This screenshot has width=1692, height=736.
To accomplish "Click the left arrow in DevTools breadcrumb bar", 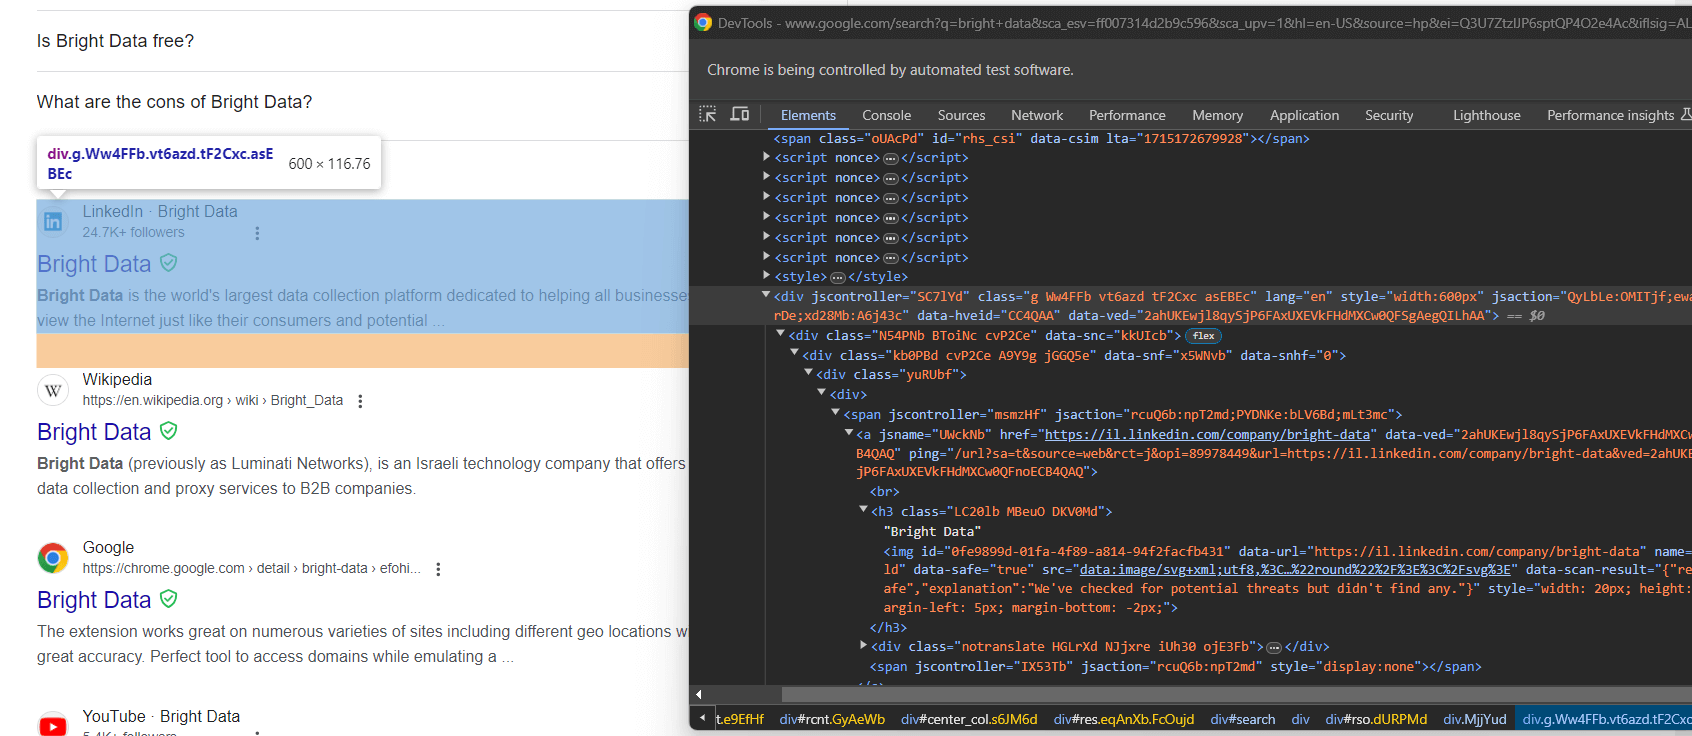I will [703, 718].
